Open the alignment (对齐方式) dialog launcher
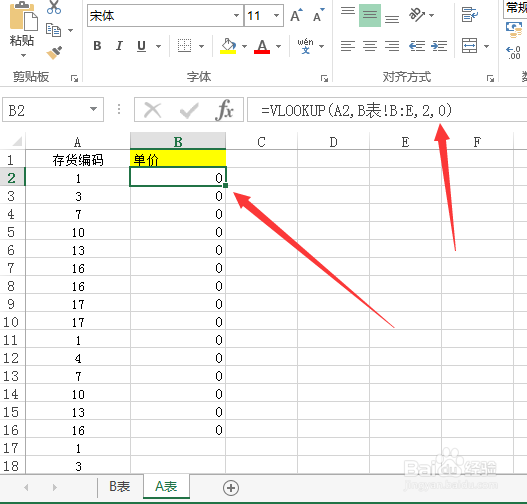The image size is (527, 504). pyautogui.click(x=490, y=78)
